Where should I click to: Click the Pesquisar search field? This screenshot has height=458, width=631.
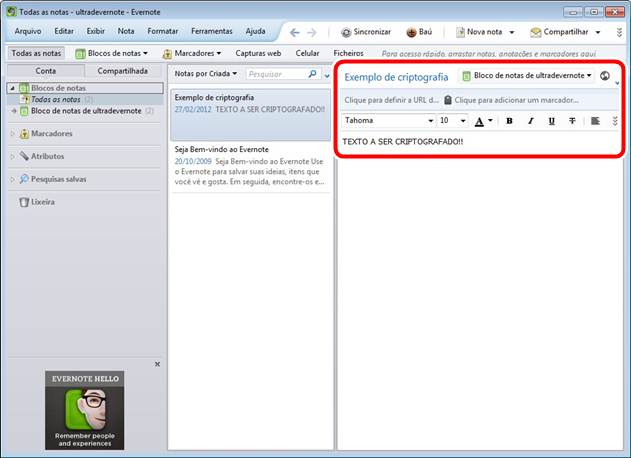tap(277, 74)
